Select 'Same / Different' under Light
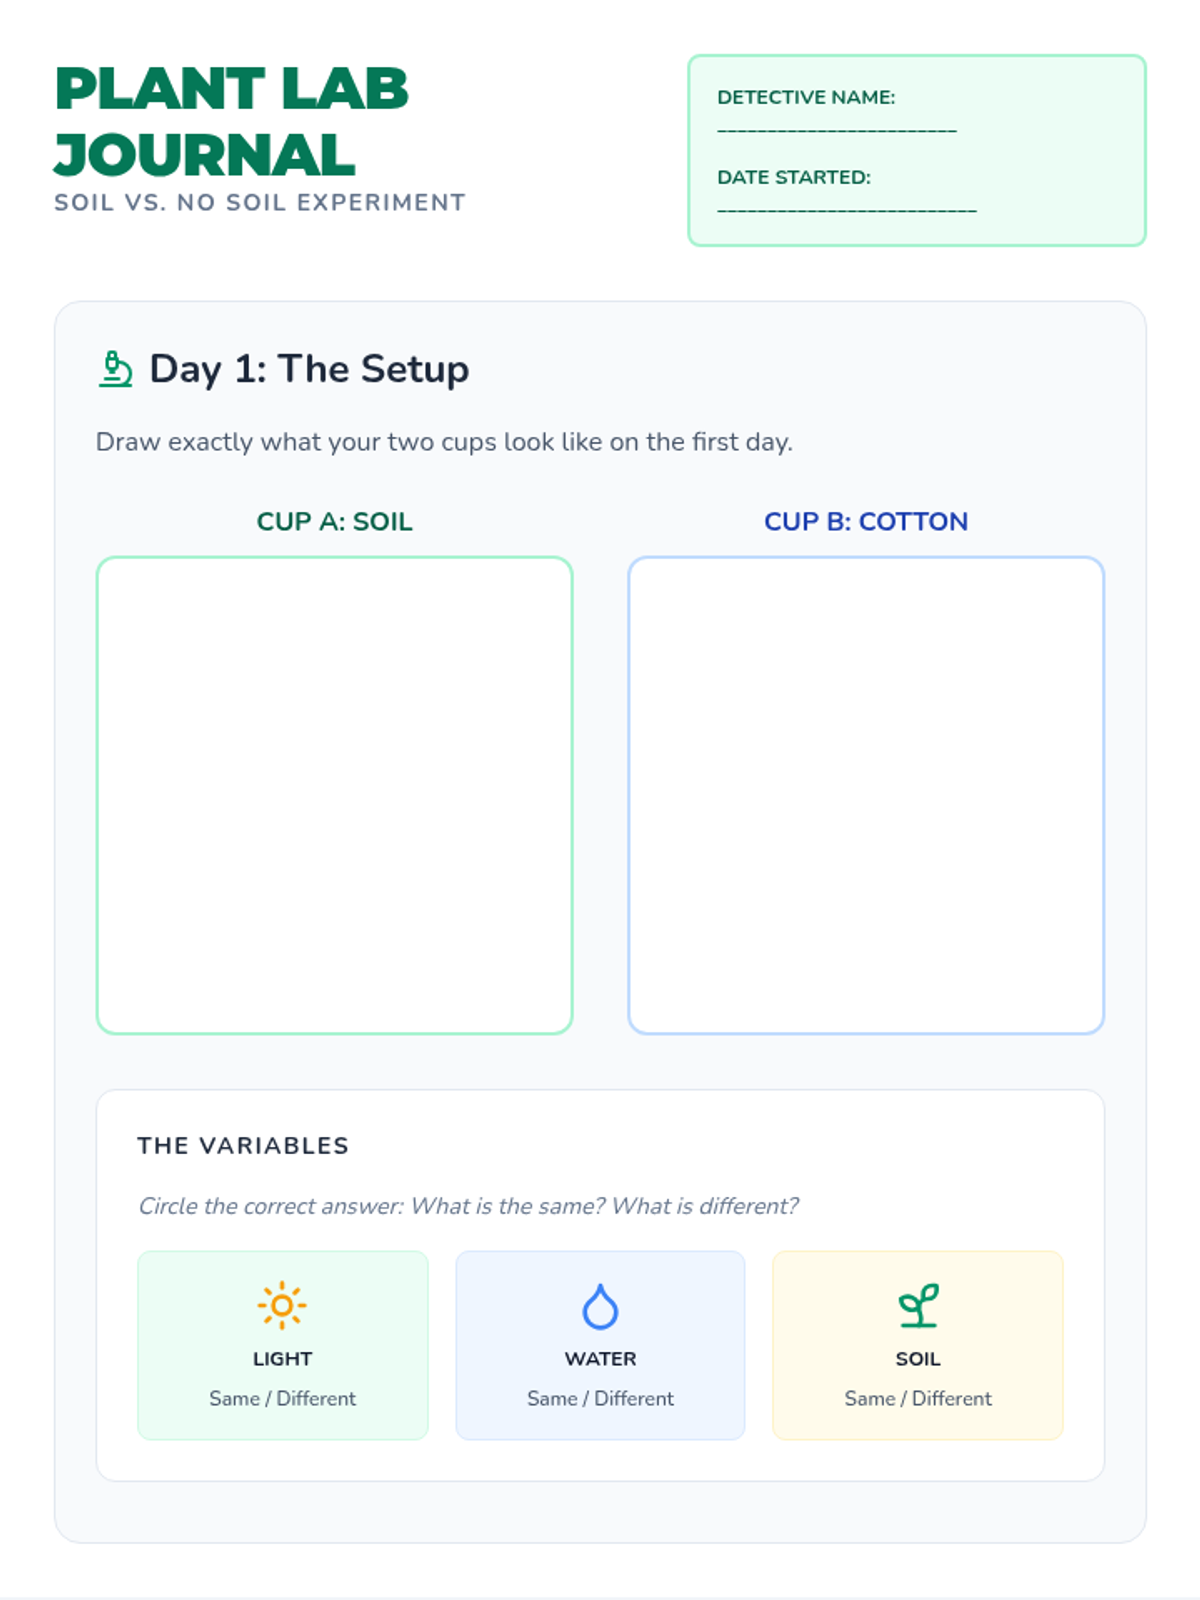 pos(282,1398)
